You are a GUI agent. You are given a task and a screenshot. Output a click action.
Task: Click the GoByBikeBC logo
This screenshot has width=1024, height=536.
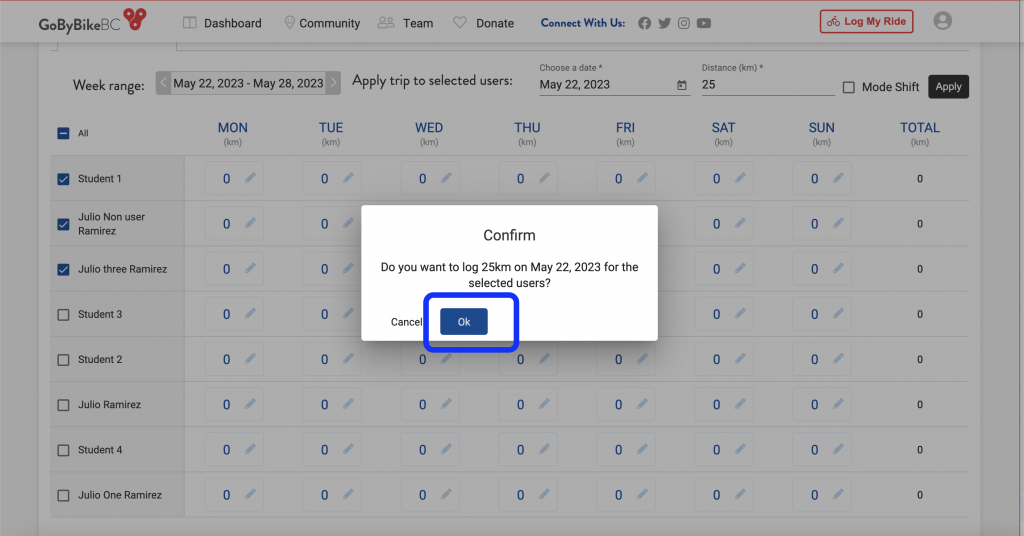pyautogui.click(x=92, y=21)
